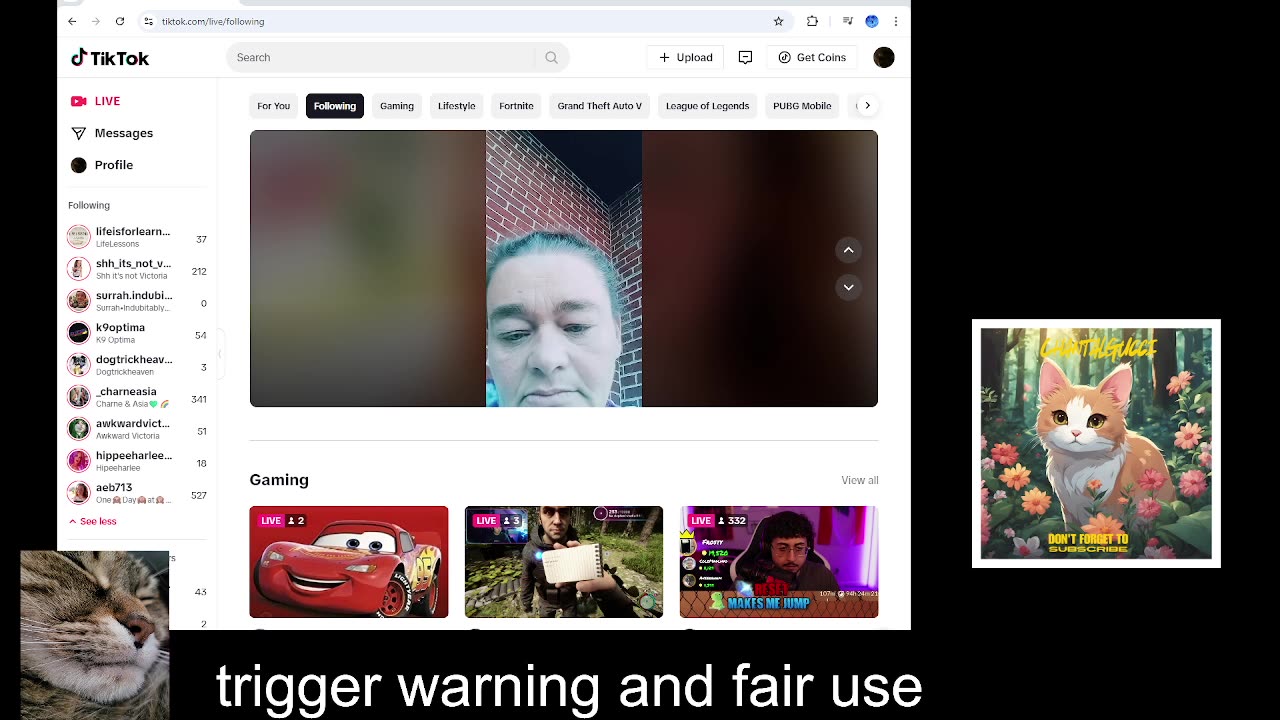Image resolution: width=1280 pixels, height=720 pixels.
Task: Click the lifeisforlearn... avatar icon
Action: [x=78, y=237]
